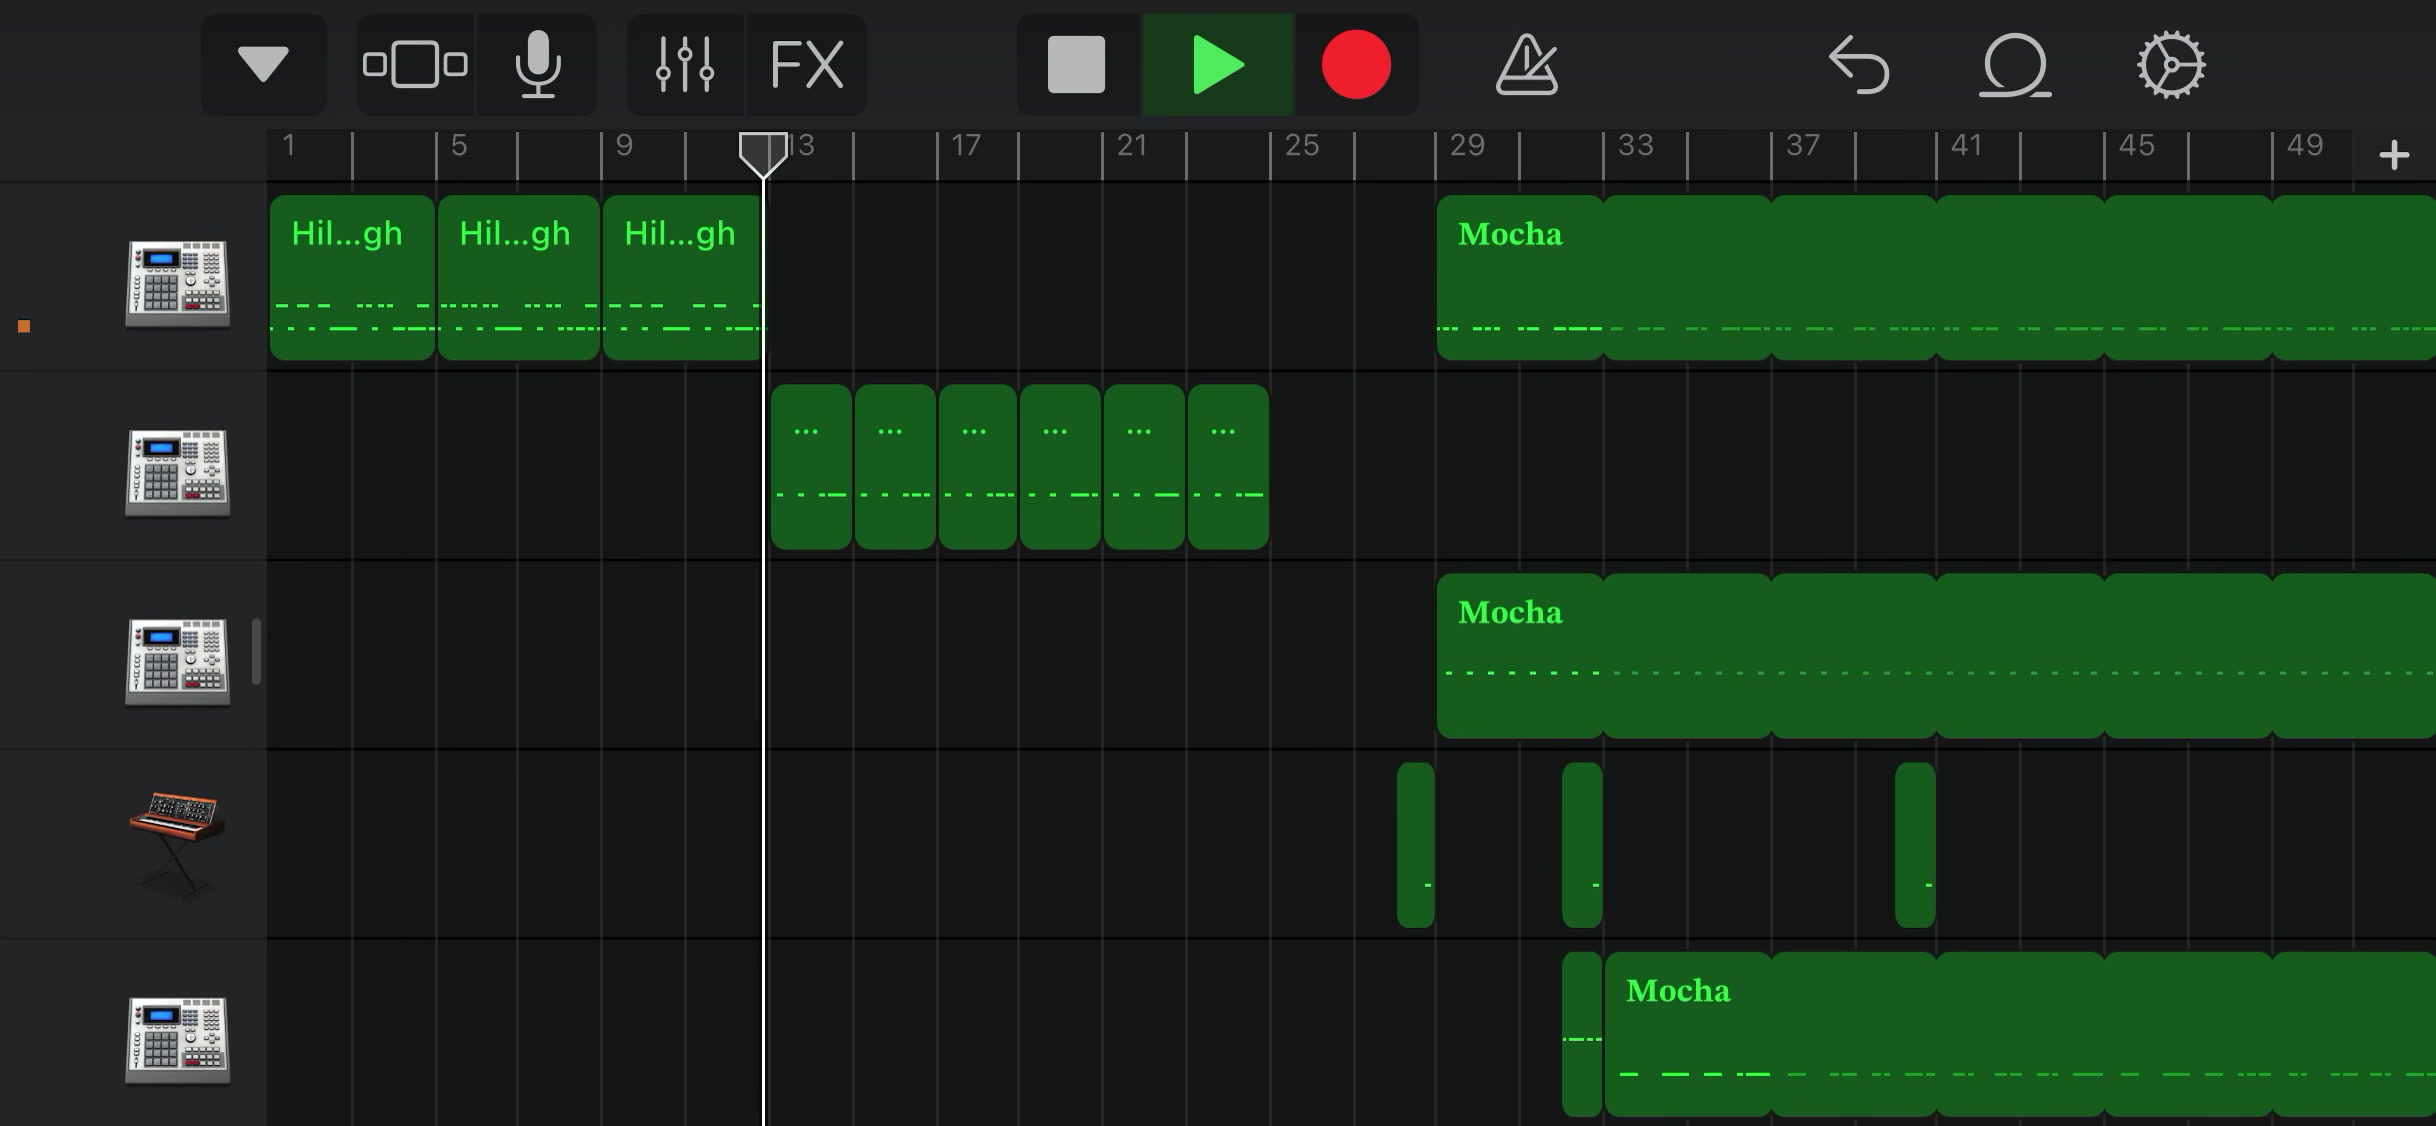The image size is (2436, 1126).
Task: Open the track controls mixer sliders
Action: (685, 65)
